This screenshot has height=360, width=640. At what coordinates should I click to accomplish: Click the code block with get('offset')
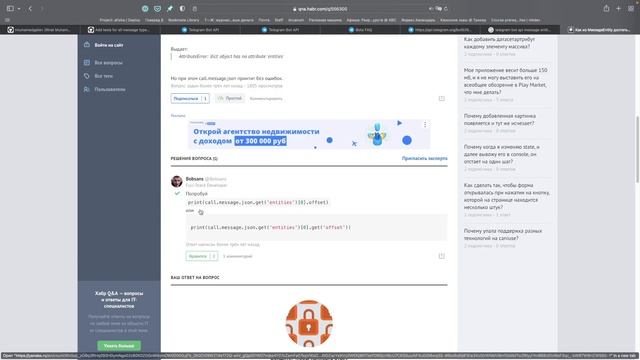tap(316, 227)
